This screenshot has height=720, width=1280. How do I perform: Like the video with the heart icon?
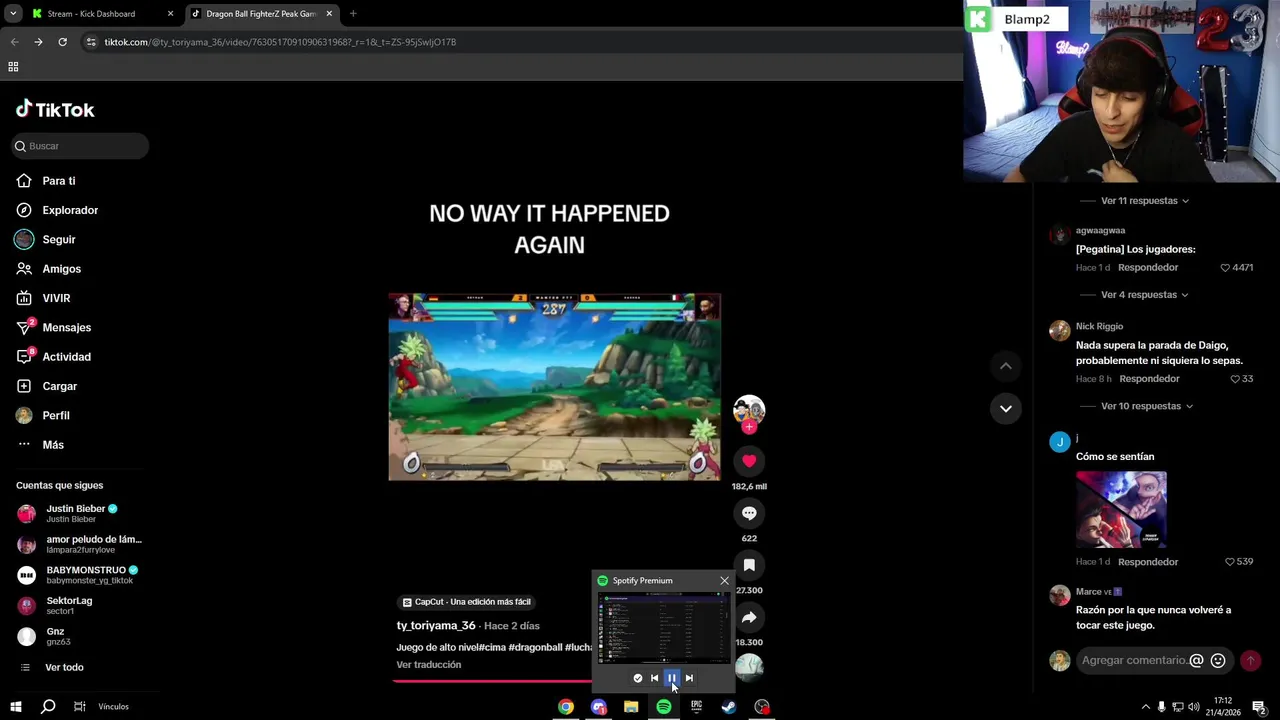click(x=749, y=461)
